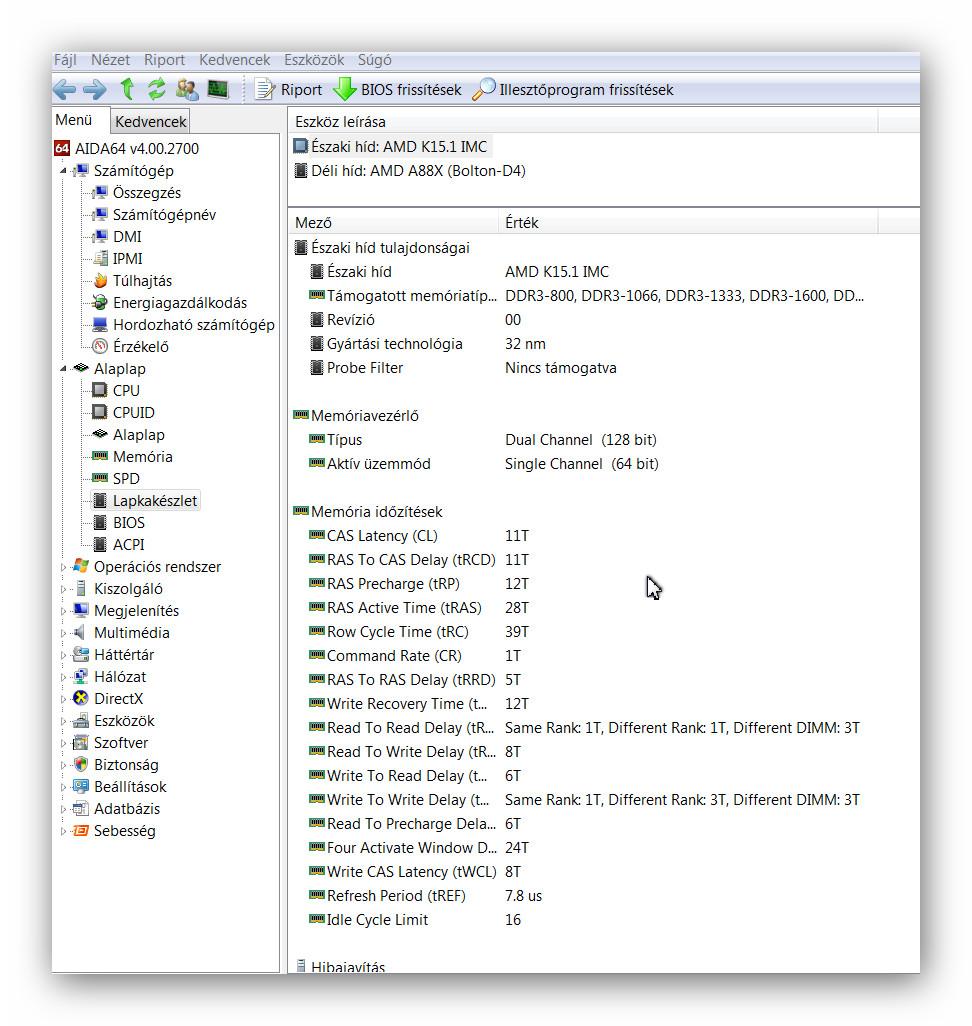This screenshot has width=972, height=1026.
Task: Click the Biztonság shield icon
Action: pyautogui.click(x=81, y=764)
